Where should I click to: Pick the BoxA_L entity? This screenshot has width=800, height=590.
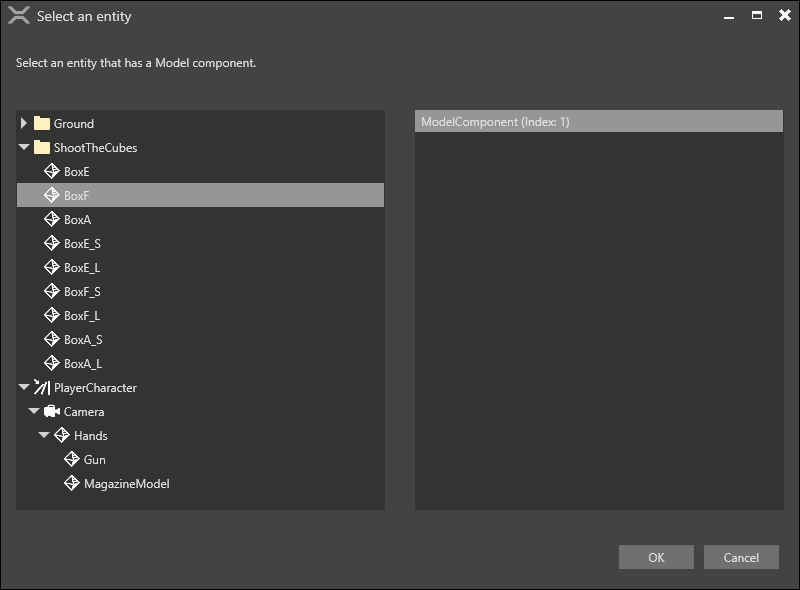click(x=82, y=364)
